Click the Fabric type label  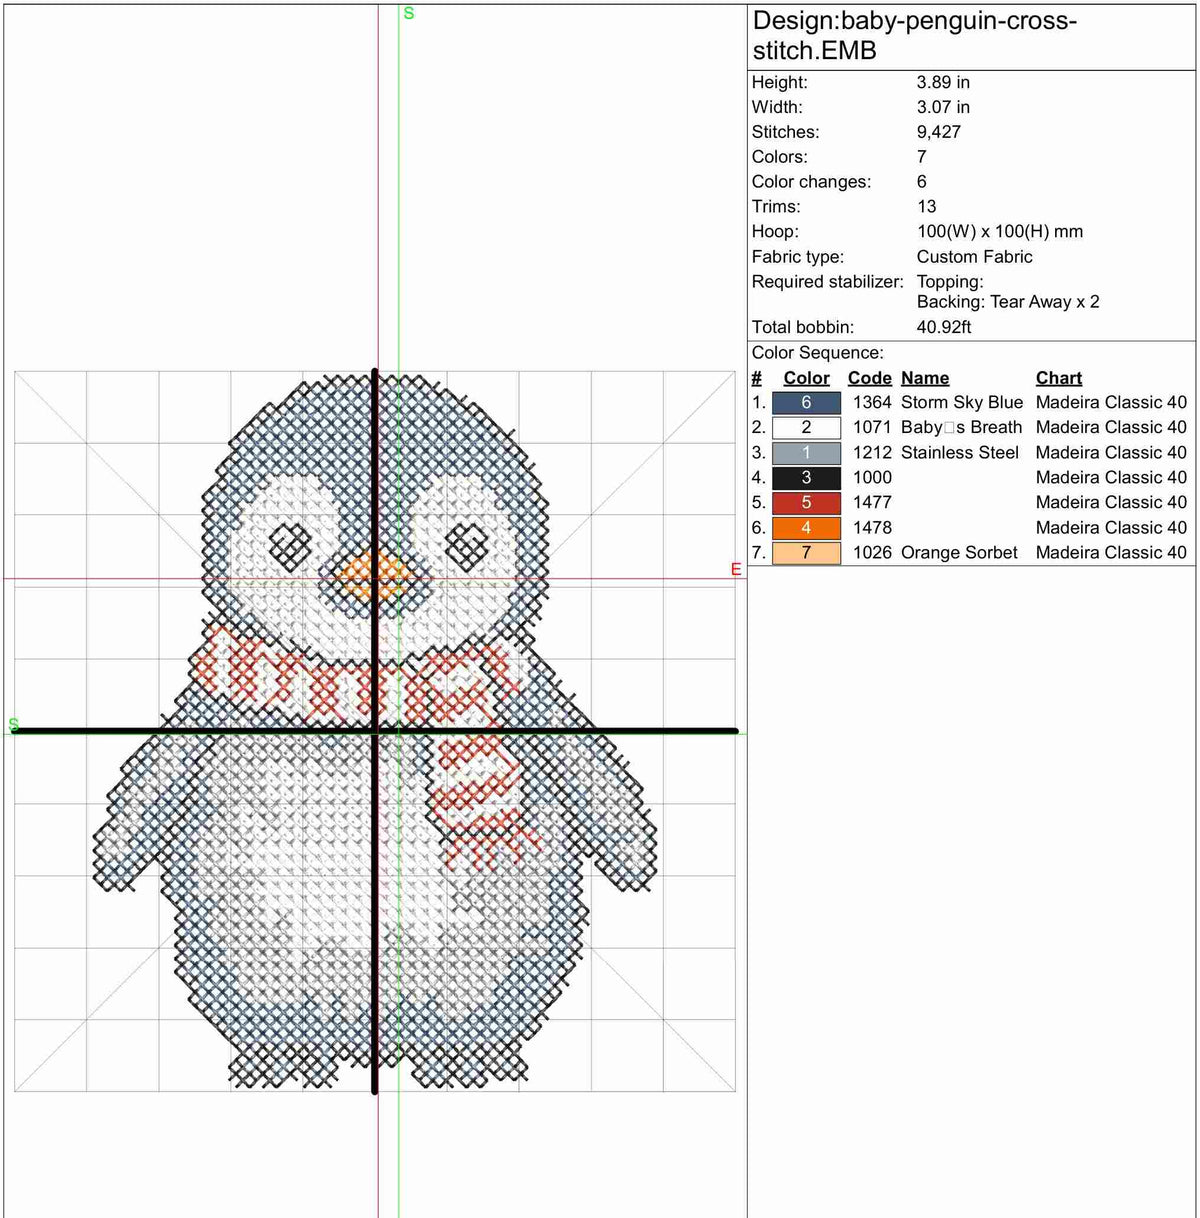pyautogui.click(x=797, y=257)
